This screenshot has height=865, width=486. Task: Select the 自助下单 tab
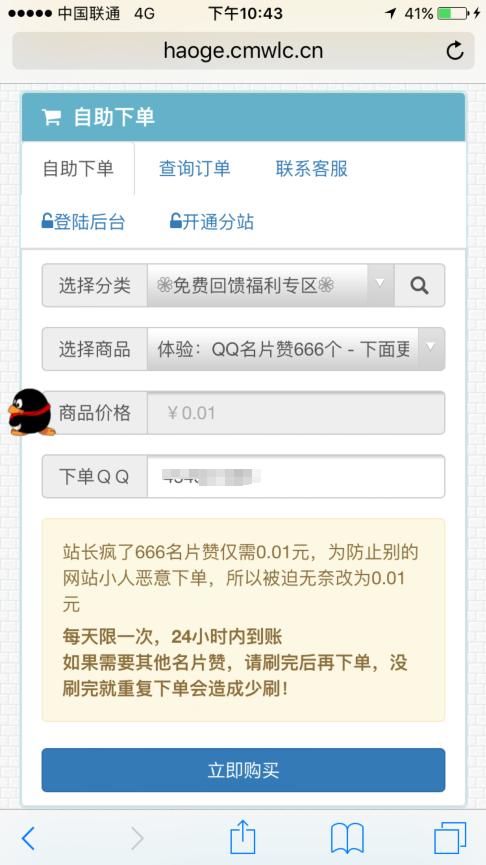point(78,169)
